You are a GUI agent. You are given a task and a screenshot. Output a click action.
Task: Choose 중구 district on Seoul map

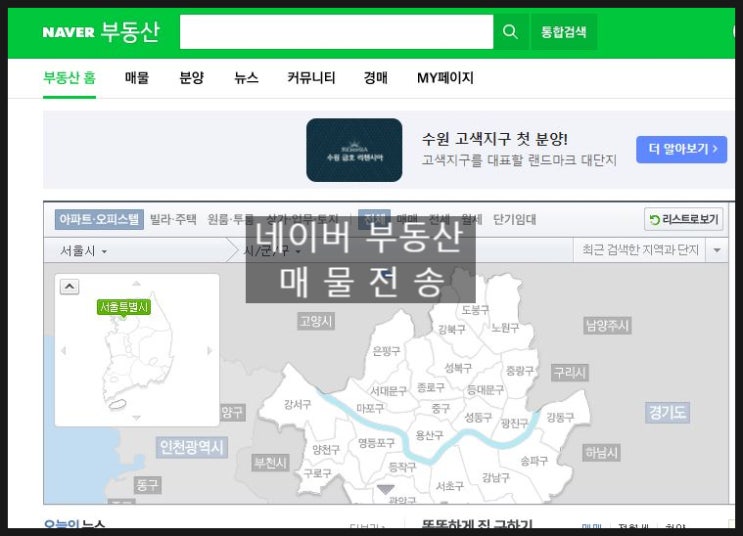(441, 408)
